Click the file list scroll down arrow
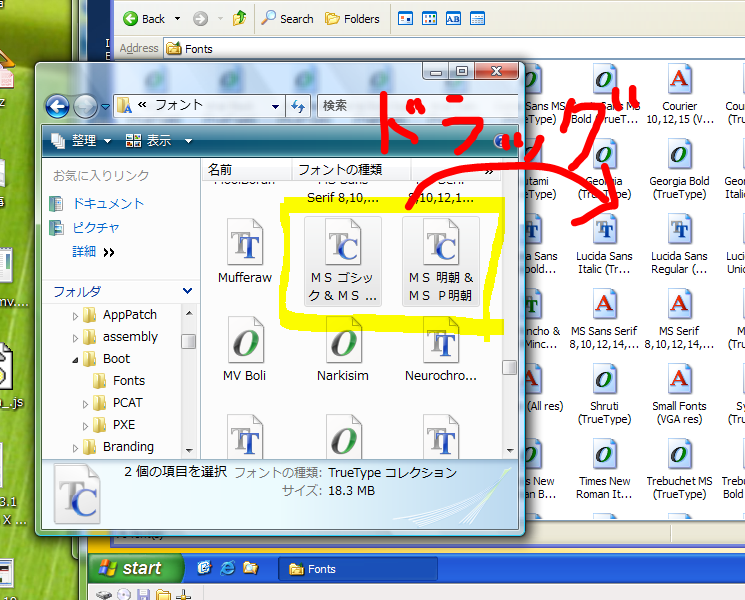 [x=510, y=450]
